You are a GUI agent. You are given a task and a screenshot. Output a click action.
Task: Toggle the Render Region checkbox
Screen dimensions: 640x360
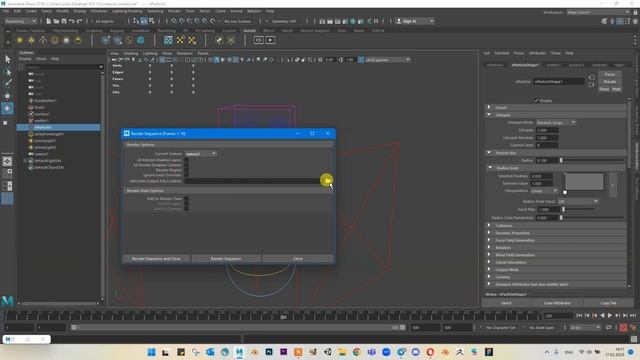(x=187, y=170)
